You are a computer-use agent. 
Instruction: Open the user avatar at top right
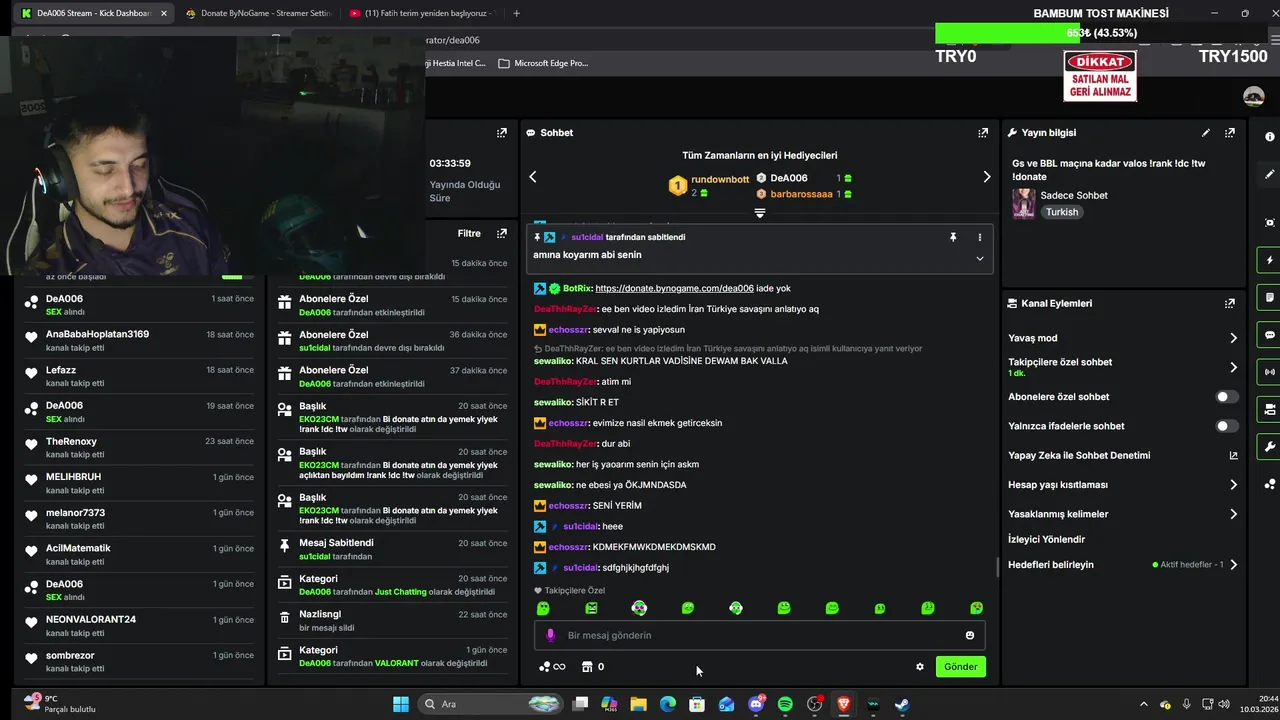pyautogui.click(x=1253, y=96)
